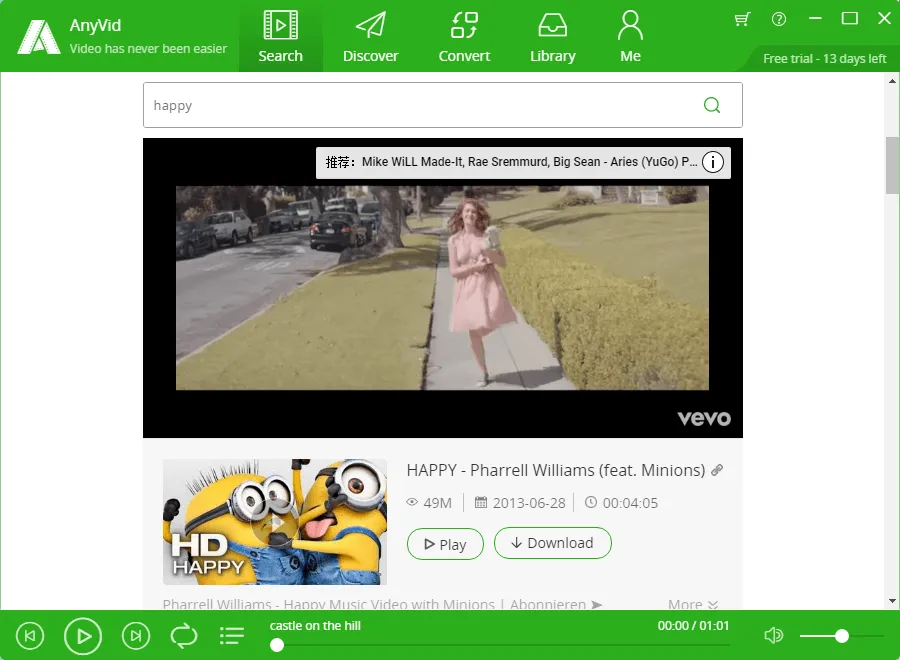Viewport: 900px width, 660px height.
Task: Open the Convert tab
Action: 464,36
